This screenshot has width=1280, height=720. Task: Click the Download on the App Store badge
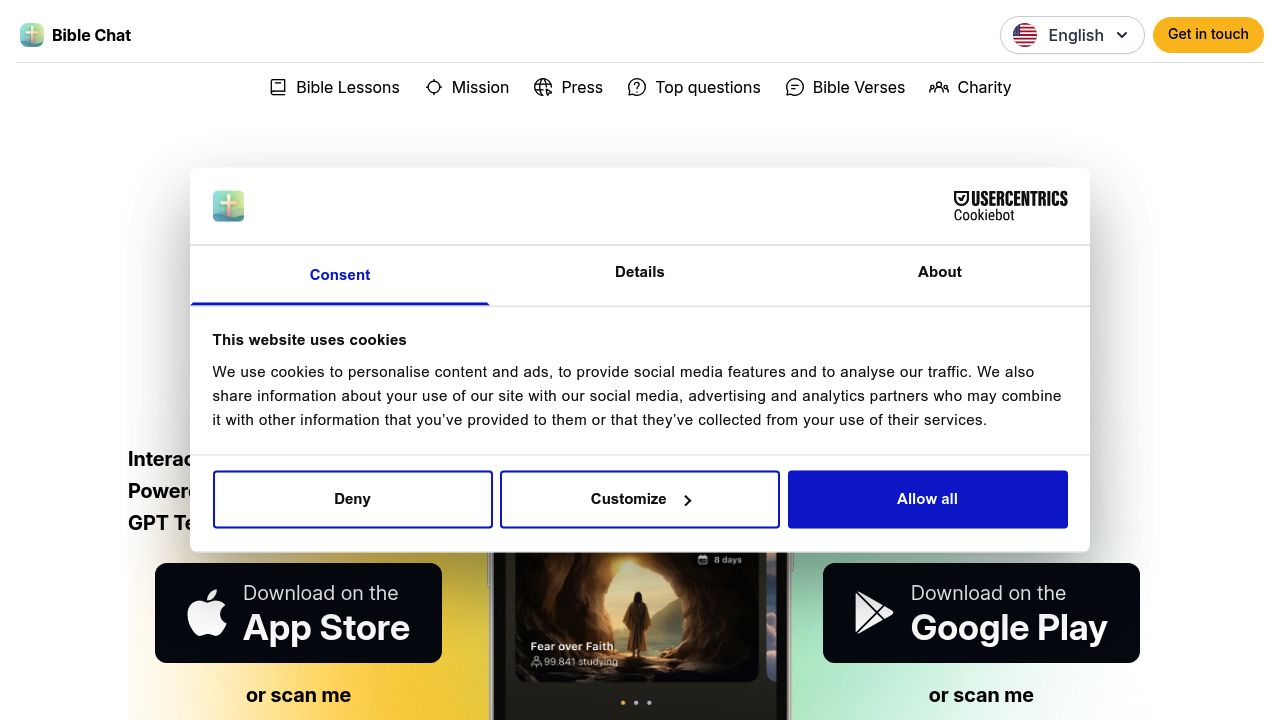coord(298,613)
